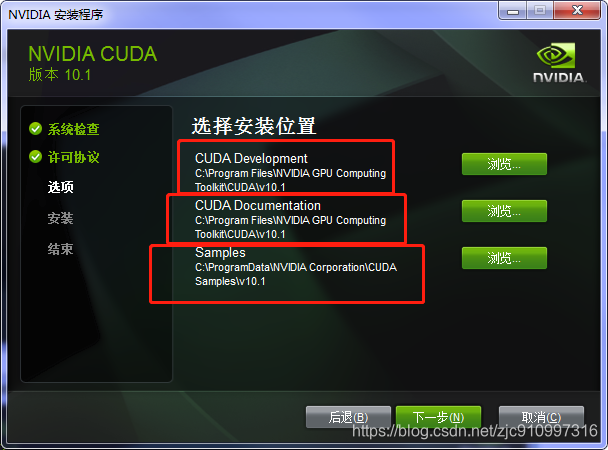
Task: Go to next step with 下一步(N)
Action: pos(438,417)
